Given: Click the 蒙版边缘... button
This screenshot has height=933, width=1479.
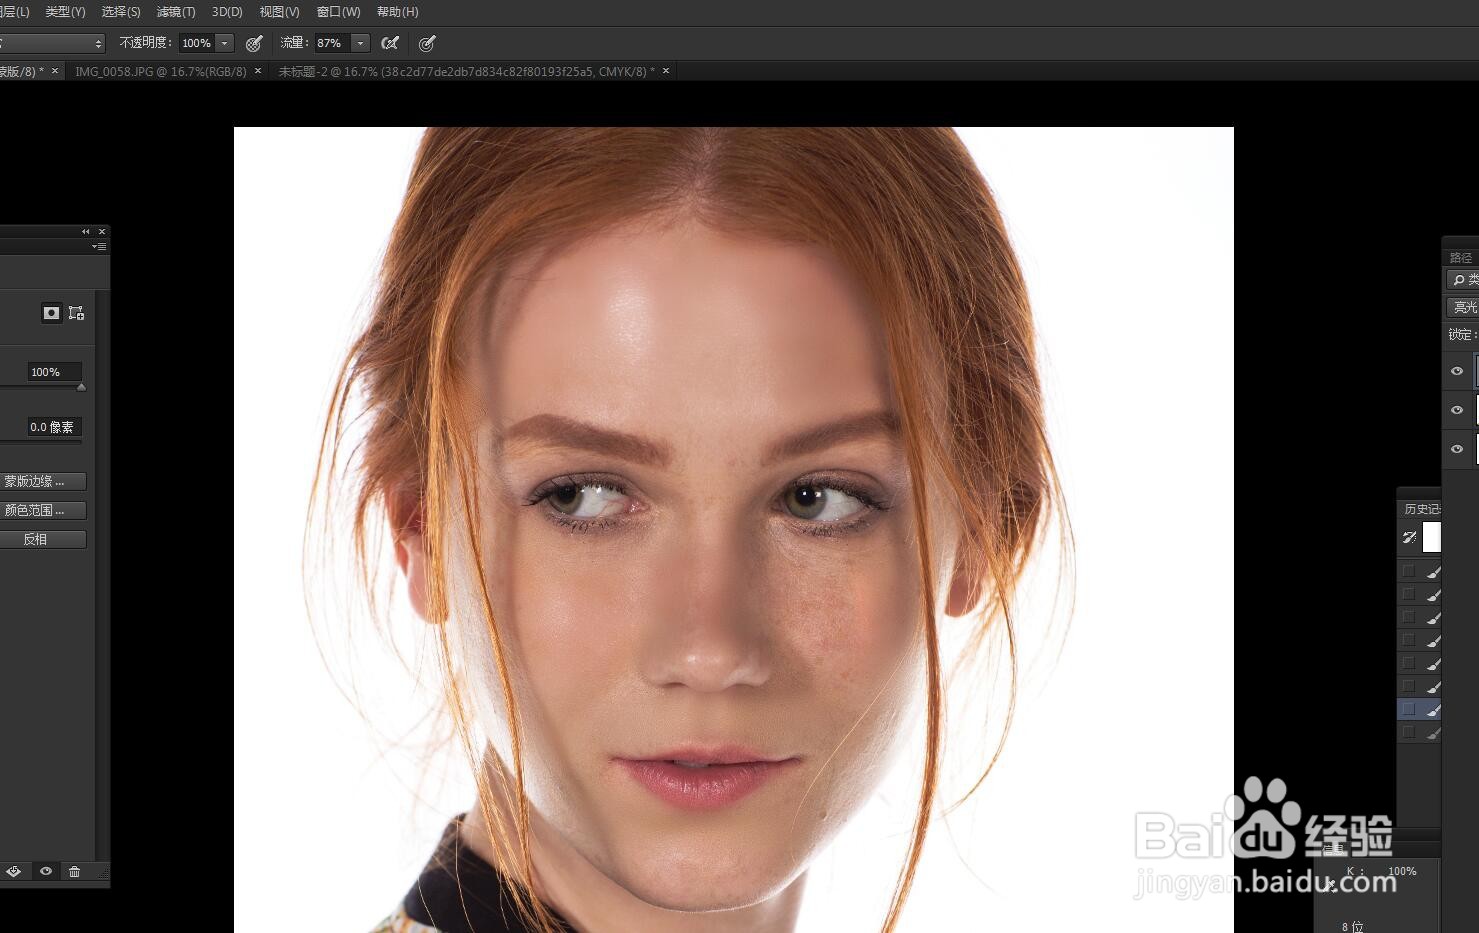Looking at the screenshot, I should pyautogui.click(x=43, y=482).
